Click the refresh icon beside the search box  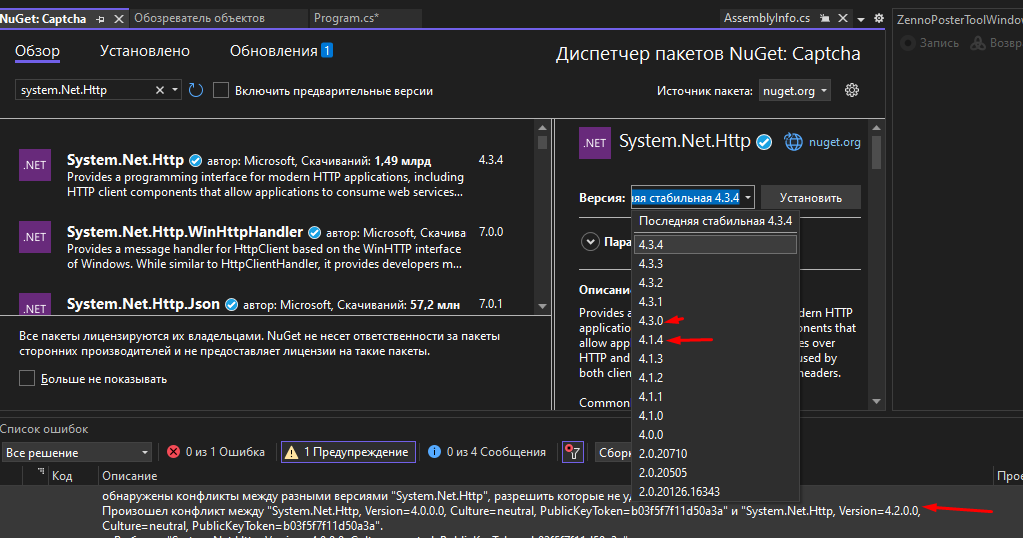196,90
